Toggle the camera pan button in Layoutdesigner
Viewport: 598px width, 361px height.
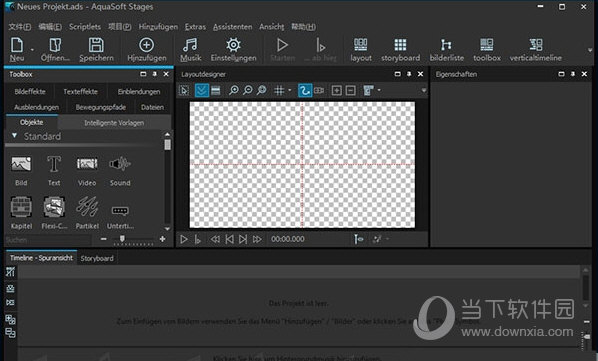pyautogui.click(x=319, y=90)
